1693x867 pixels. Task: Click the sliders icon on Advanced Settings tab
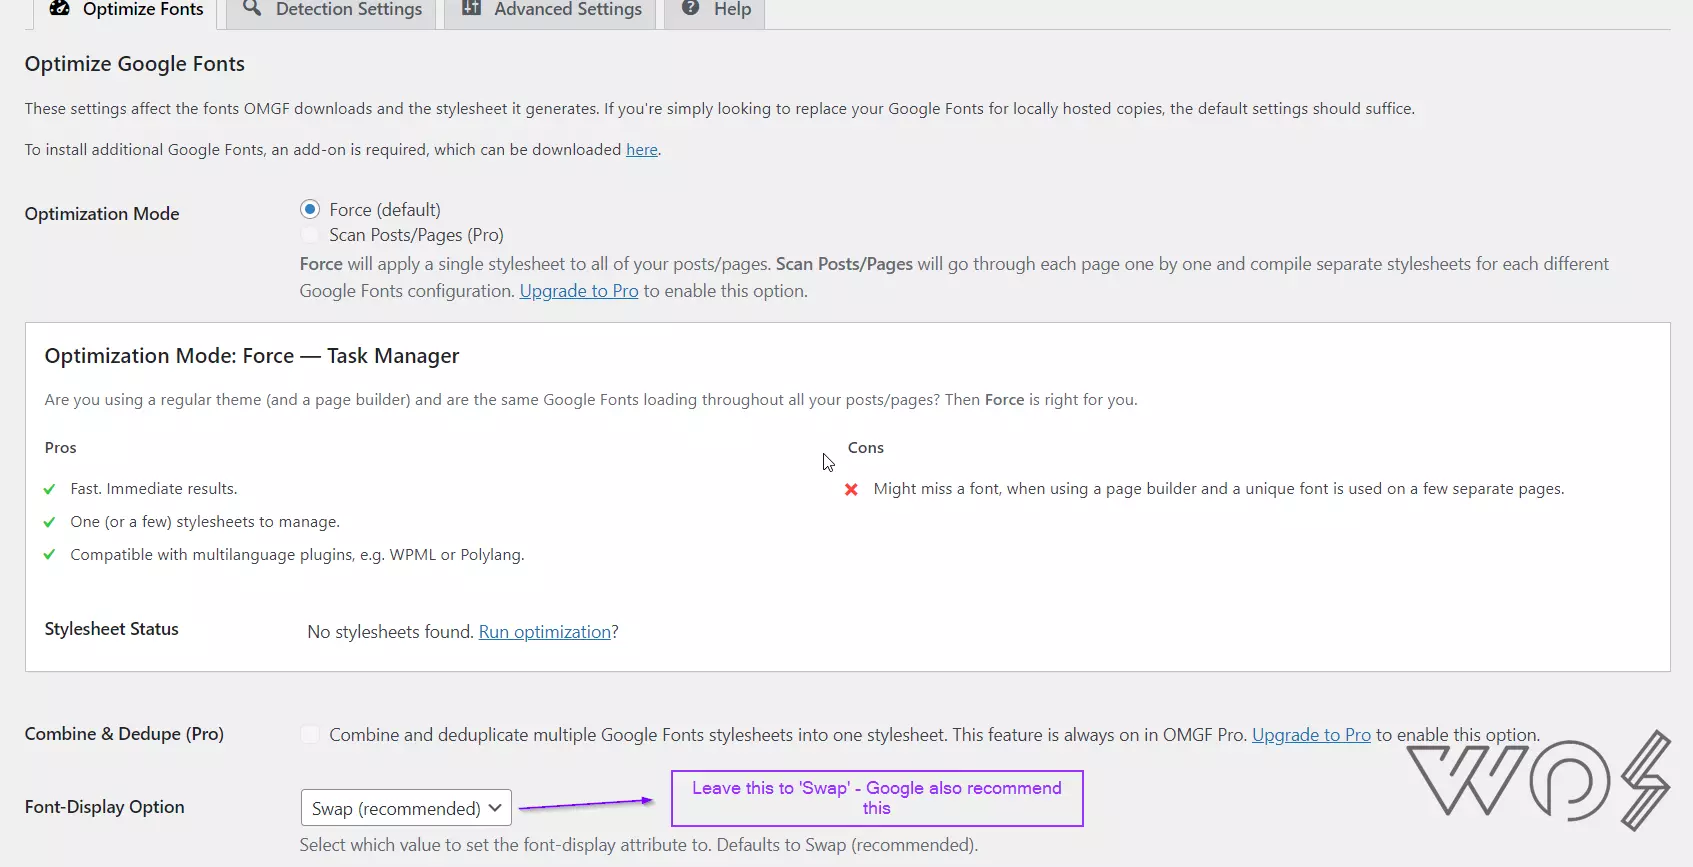pos(471,8)
